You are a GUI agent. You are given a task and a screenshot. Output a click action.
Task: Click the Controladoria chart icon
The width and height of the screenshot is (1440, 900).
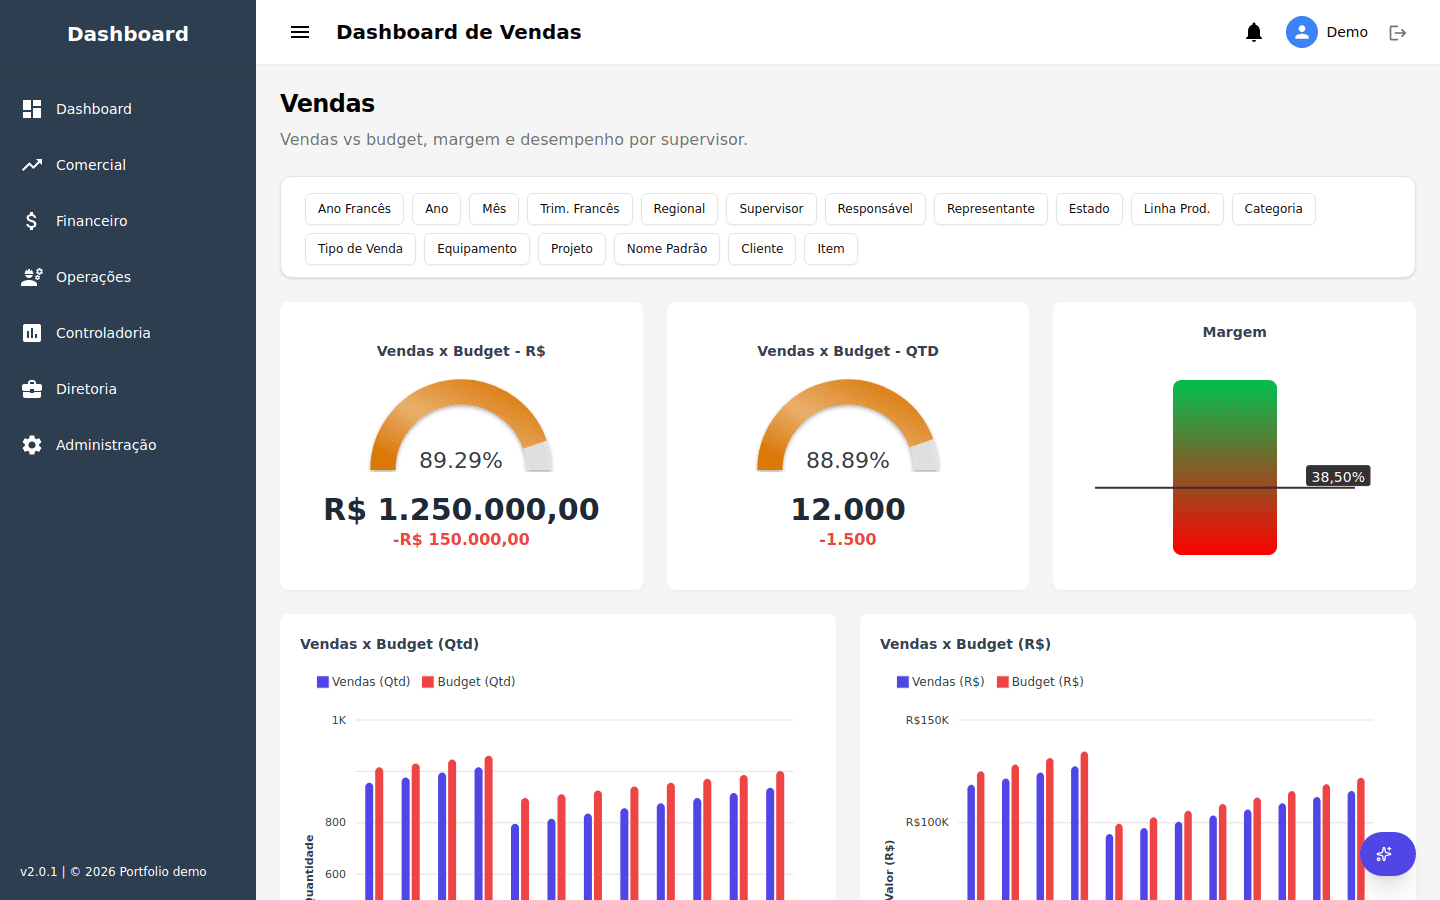click(x=32, y=333)
